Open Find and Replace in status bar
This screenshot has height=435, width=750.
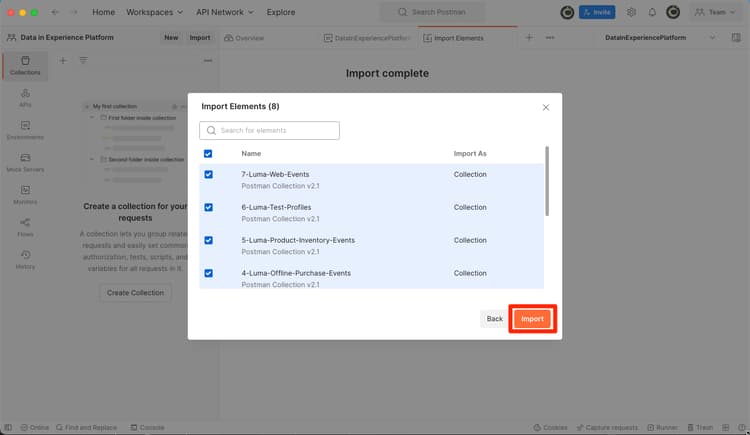[x=87, y=427]
